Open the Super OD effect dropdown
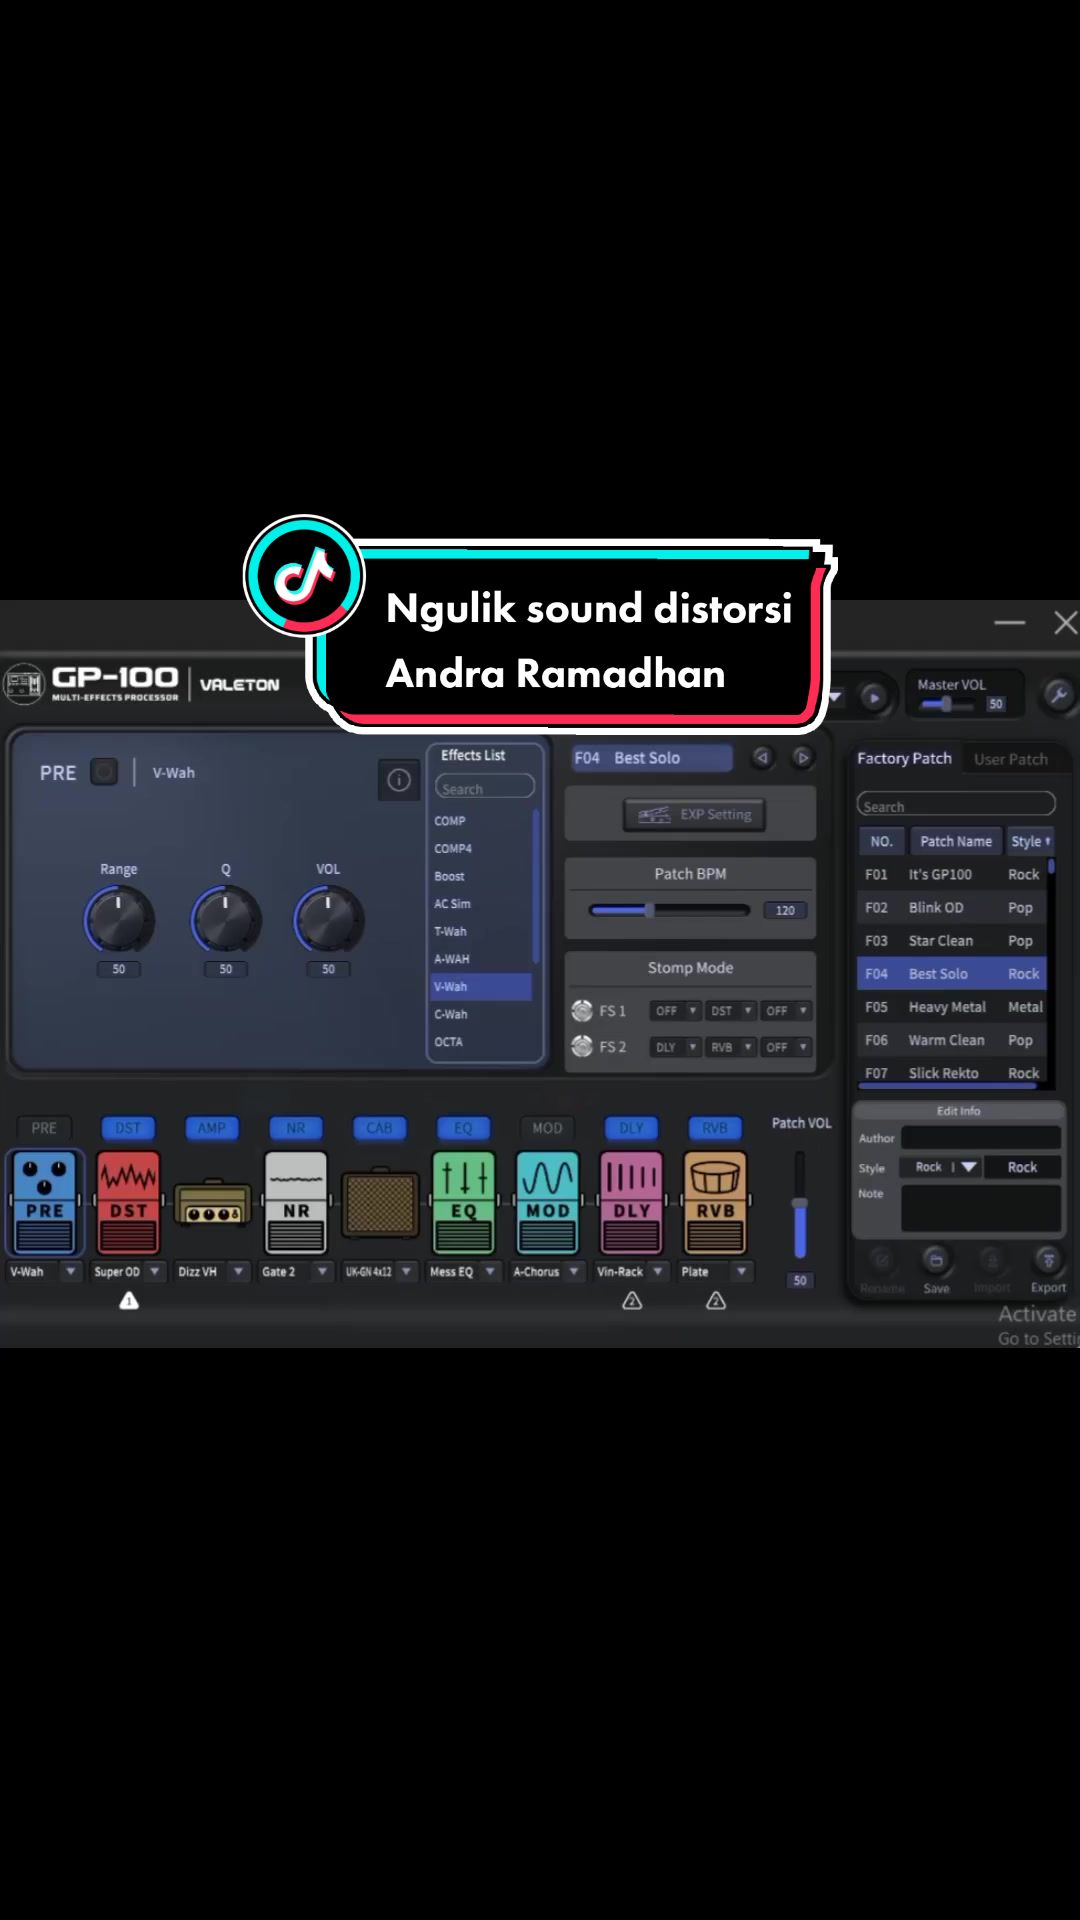 (x=155, y=1272)
